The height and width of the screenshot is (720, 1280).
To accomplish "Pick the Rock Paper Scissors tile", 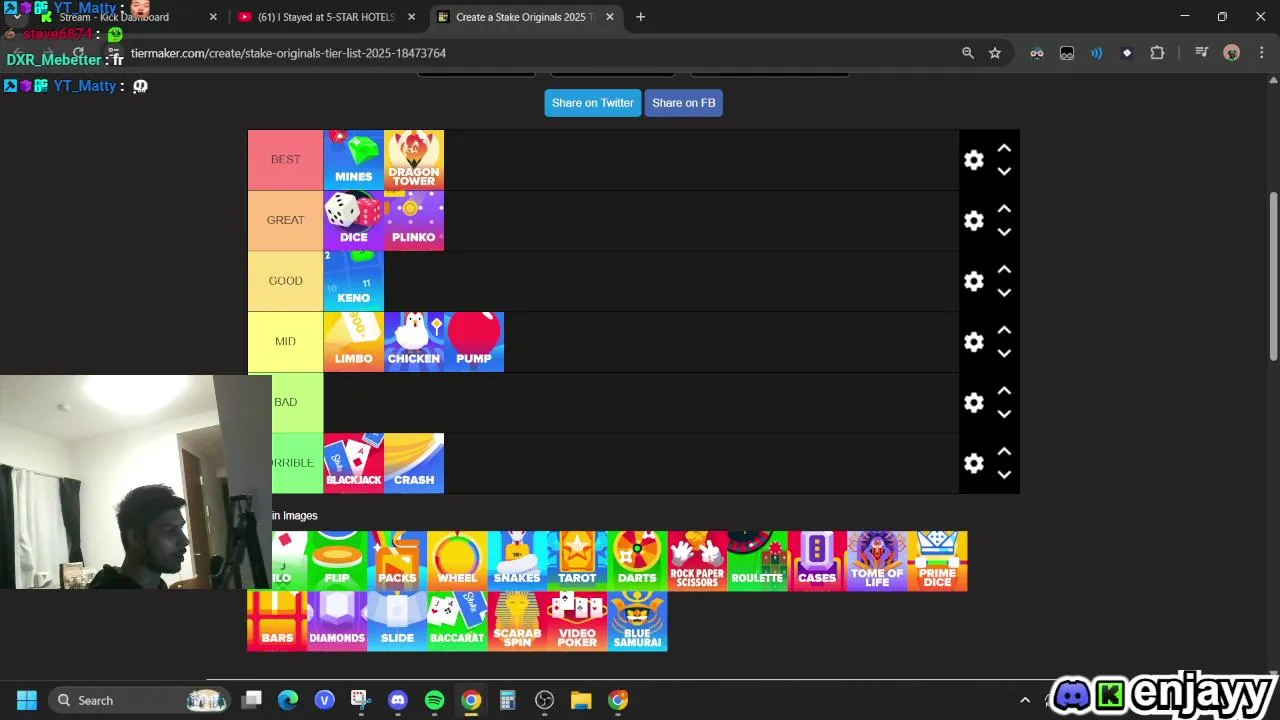I will (697, 561).
